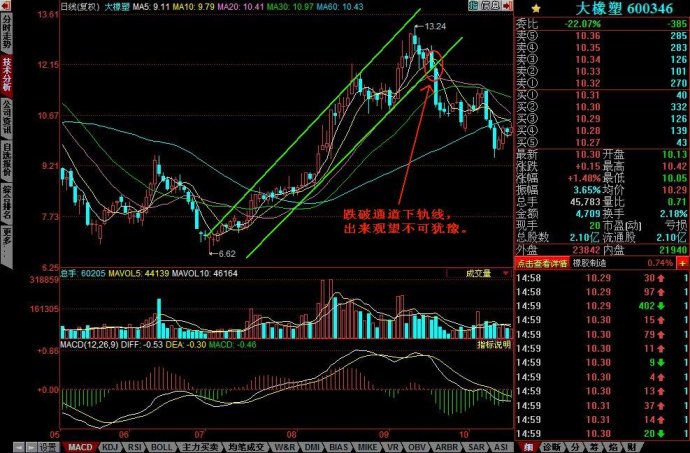Select SAR indicator tab

coord(476,447)
